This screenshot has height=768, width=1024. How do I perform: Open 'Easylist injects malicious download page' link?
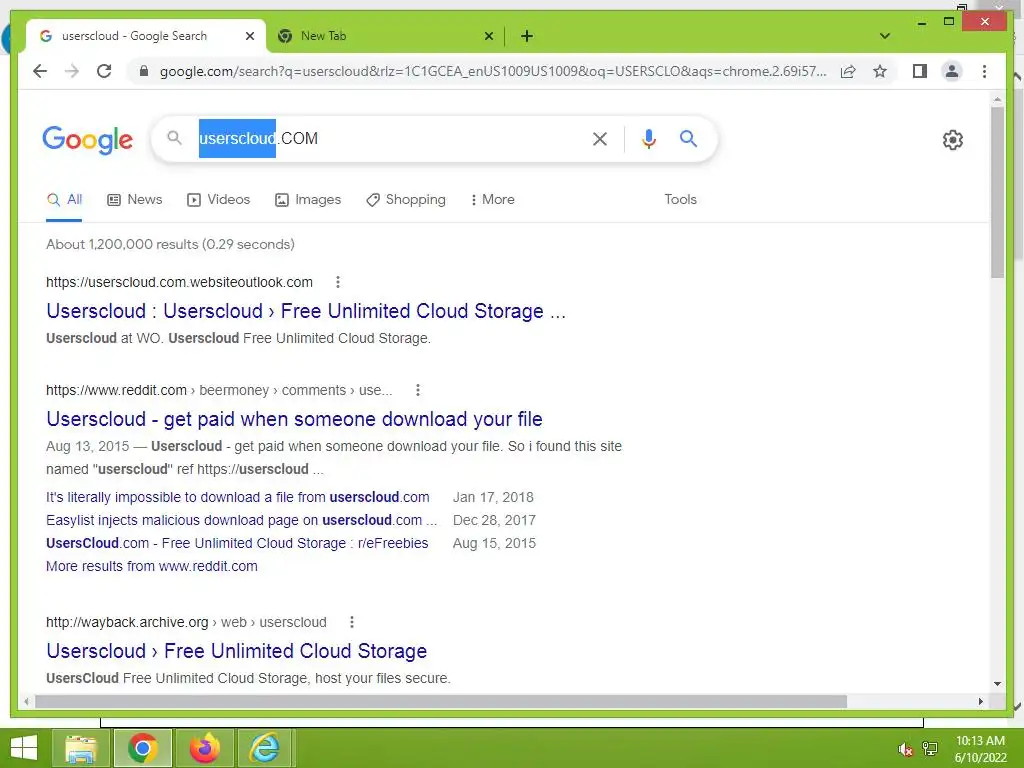(242, 520)
